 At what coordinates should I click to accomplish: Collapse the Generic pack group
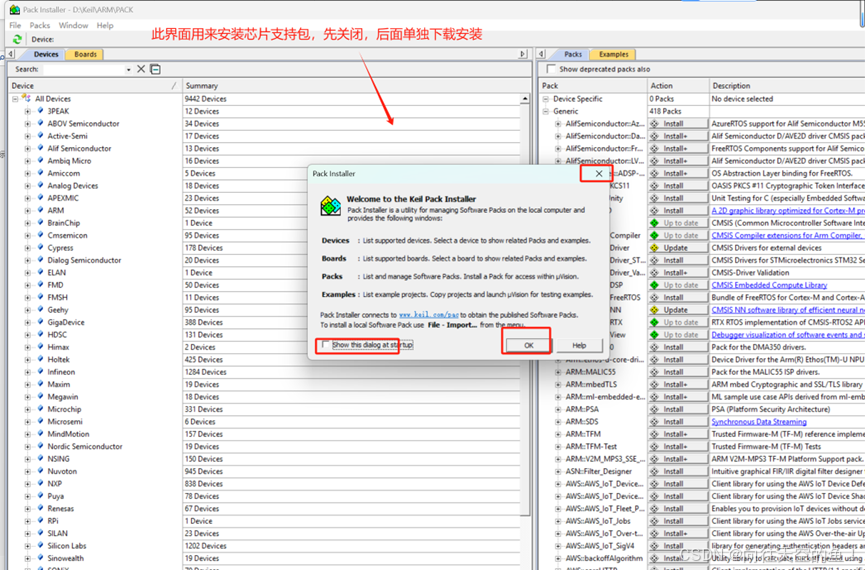pyautogui.click(x=546, y=111)
